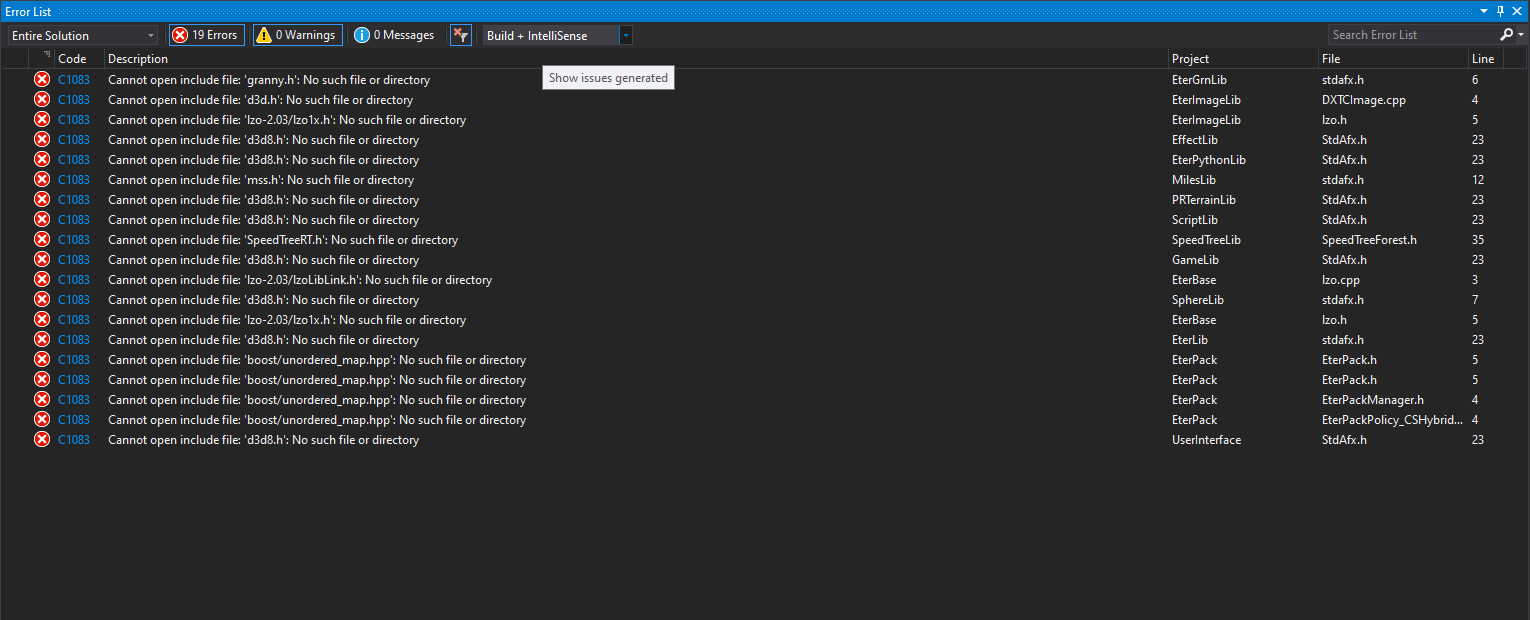The height and width of the screenshot is (620, 1530).
Task: Pin the Error List panel with auto-hide icon
Action: (1500, 10)
